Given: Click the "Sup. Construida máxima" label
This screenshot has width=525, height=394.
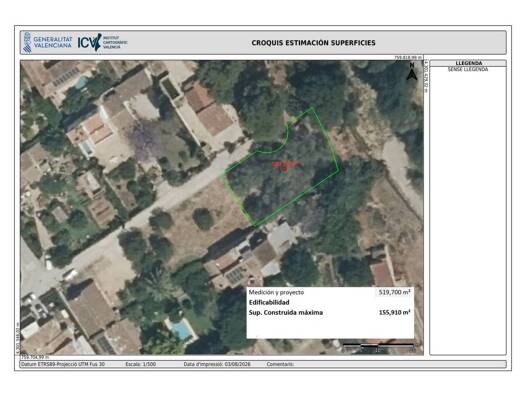Looking at the screenshot, I should (x=286, y=313).
